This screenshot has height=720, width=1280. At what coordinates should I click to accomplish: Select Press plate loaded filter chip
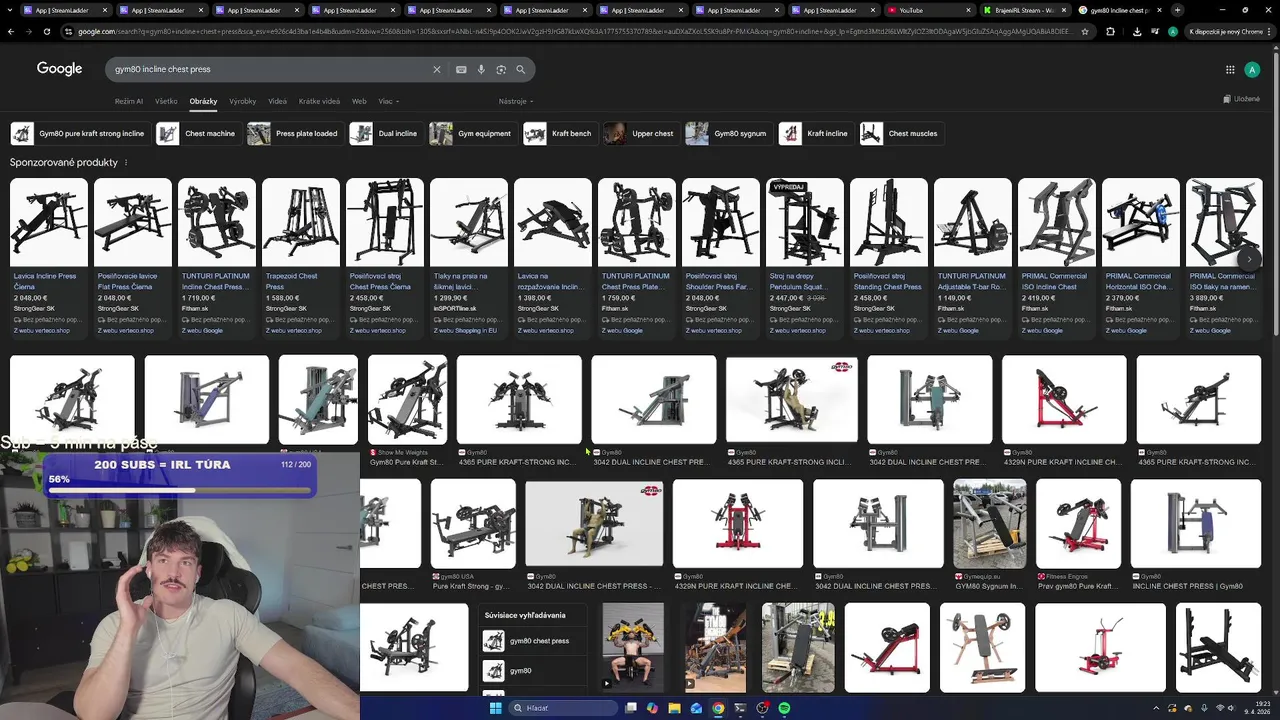pos(295,133)
